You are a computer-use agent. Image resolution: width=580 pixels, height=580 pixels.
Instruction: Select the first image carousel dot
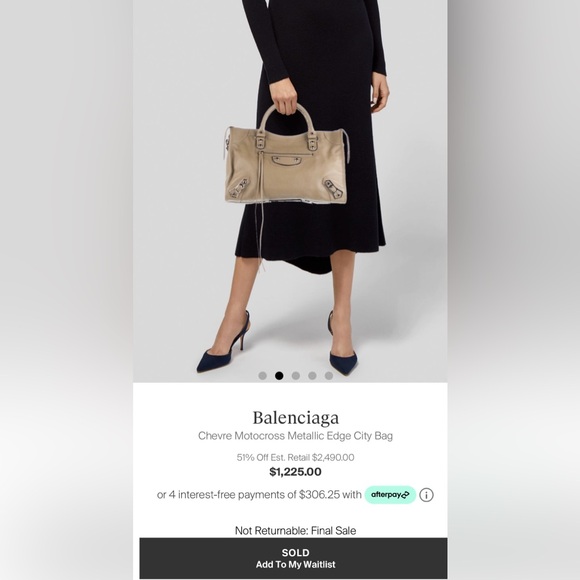coord(263,376)
